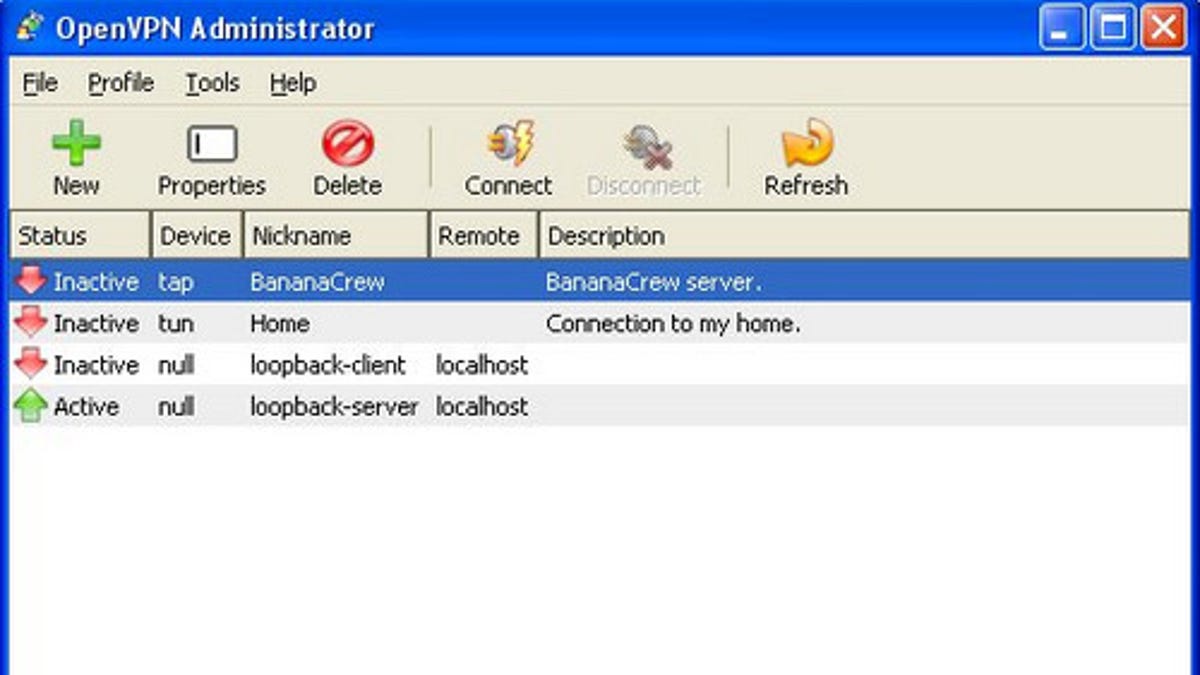Open the File menu

click(x=40, y=84)
